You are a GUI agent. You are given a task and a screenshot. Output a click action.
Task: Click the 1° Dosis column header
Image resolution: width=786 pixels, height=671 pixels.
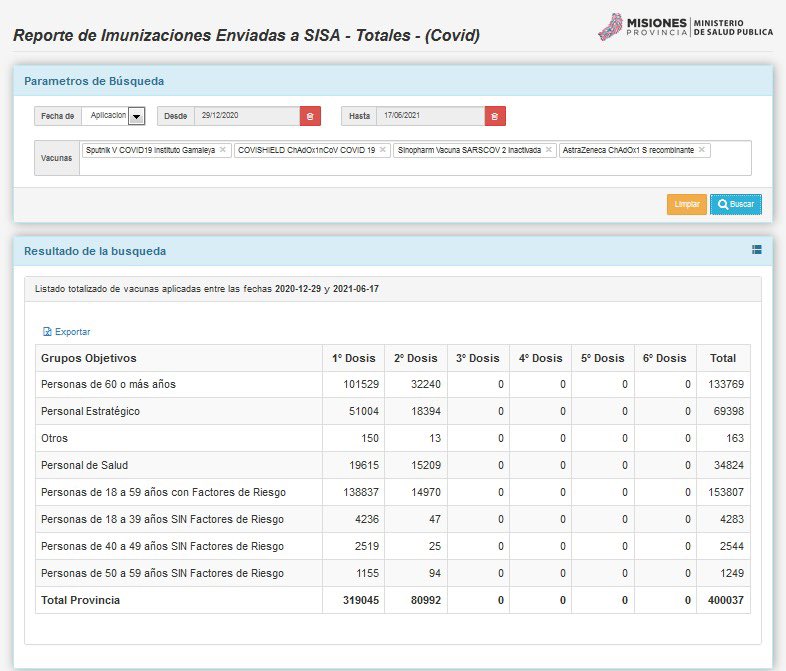tap(354, 358)
